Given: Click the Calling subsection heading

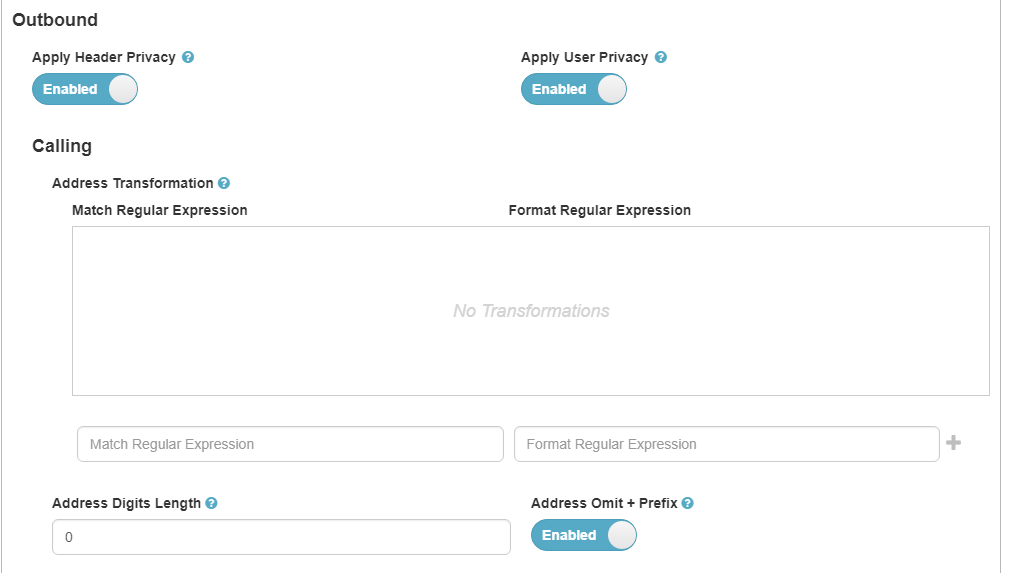Looking at the screenshot, I should (x=62, y=146).
